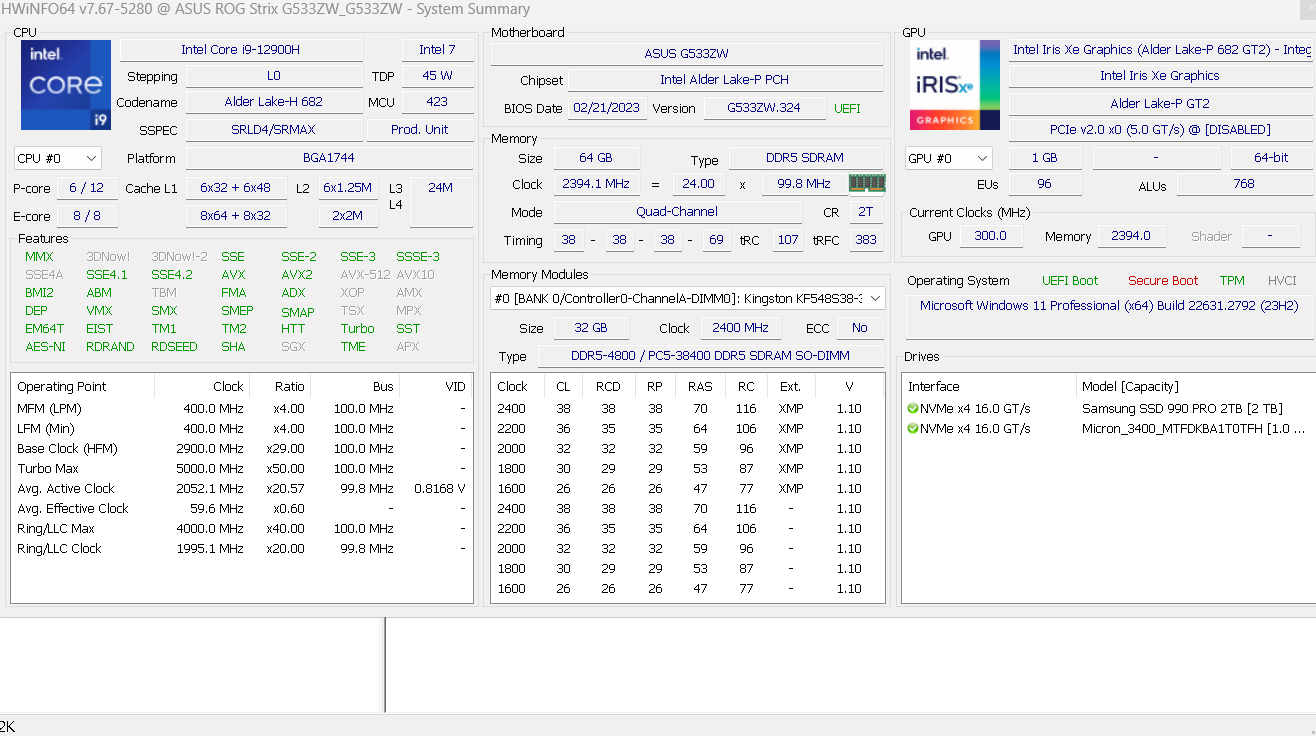Viewport: 1316px width, 736px height.
Task: Click the 2394.1 MHz memory clock field
Action: click(596, 184)
